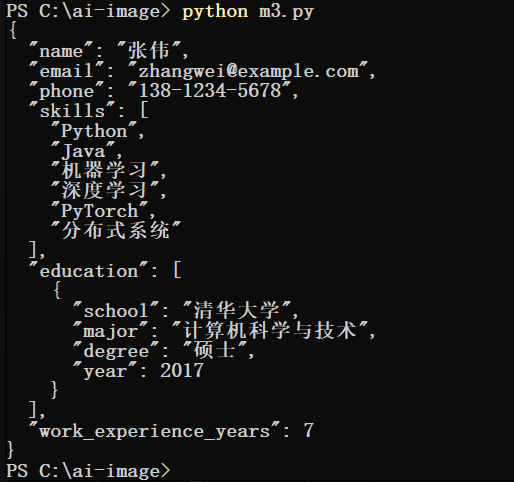Click the name value 张伟

(x=149, y=51)
